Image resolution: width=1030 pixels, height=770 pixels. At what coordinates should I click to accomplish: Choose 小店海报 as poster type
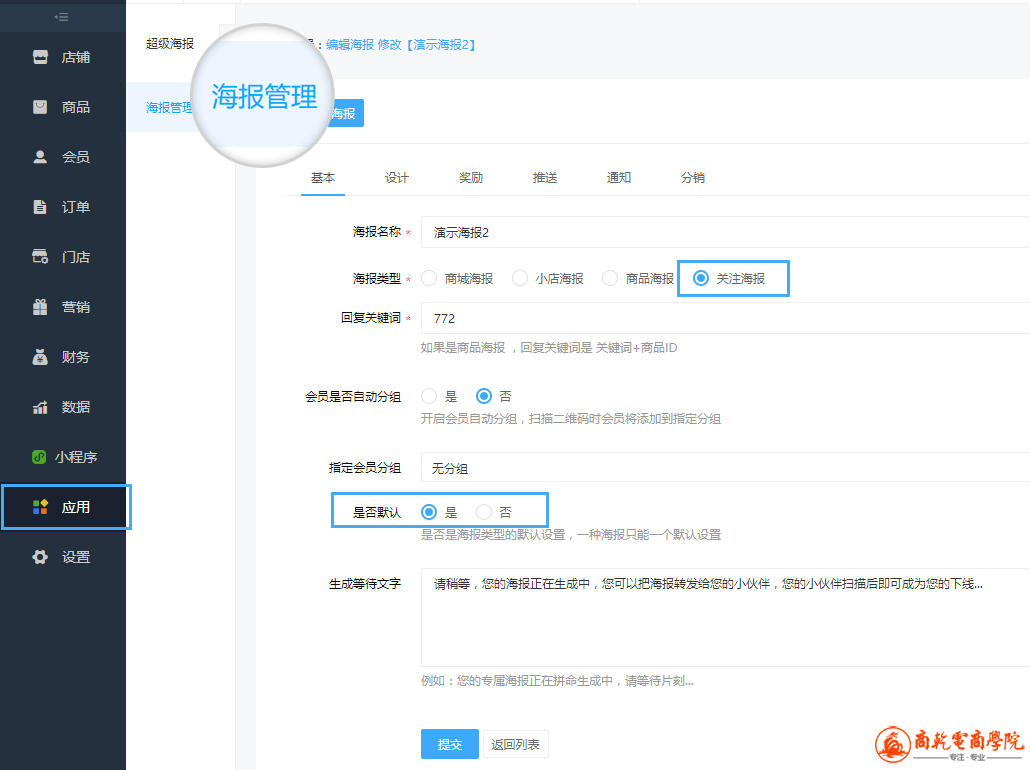coord(520,279)
